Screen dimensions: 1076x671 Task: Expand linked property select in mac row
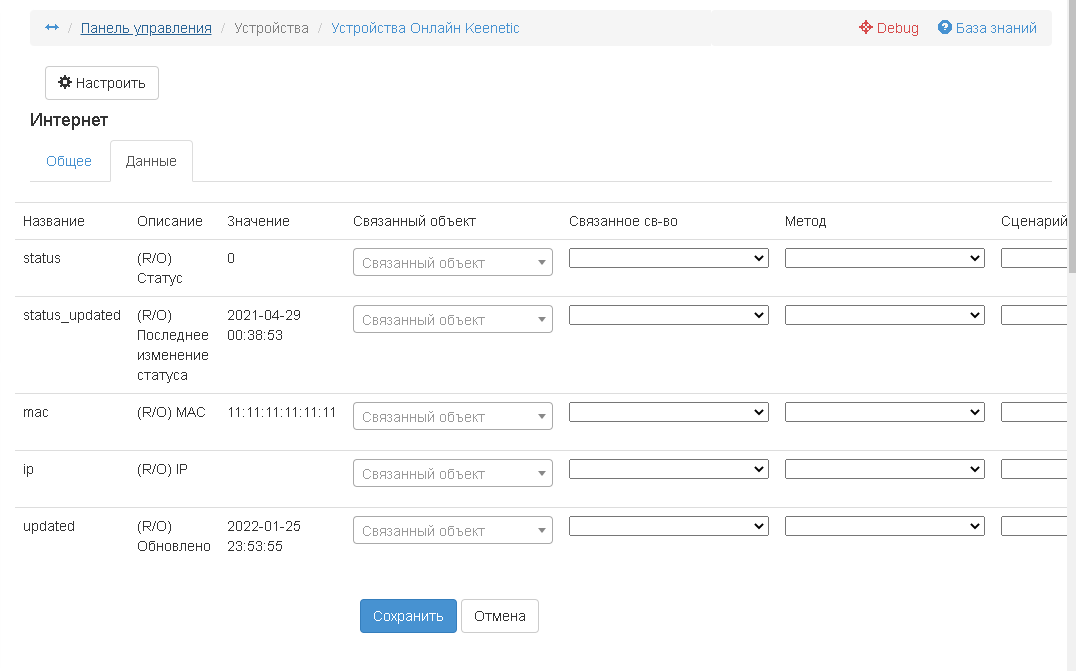668,412
